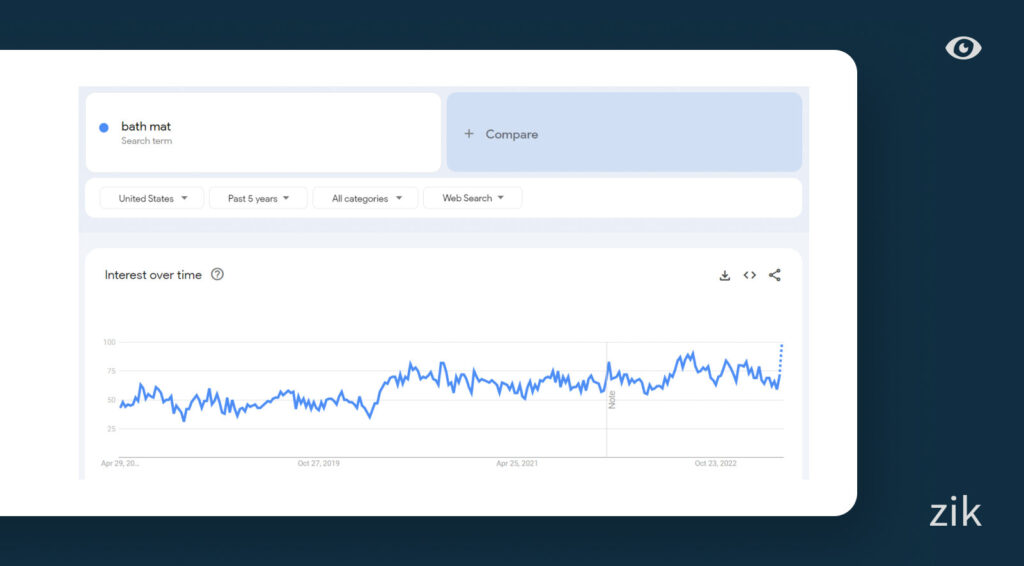Click the share icon on the chart
This screenshot has width=1024, height=566.
[x=775, y=276]
